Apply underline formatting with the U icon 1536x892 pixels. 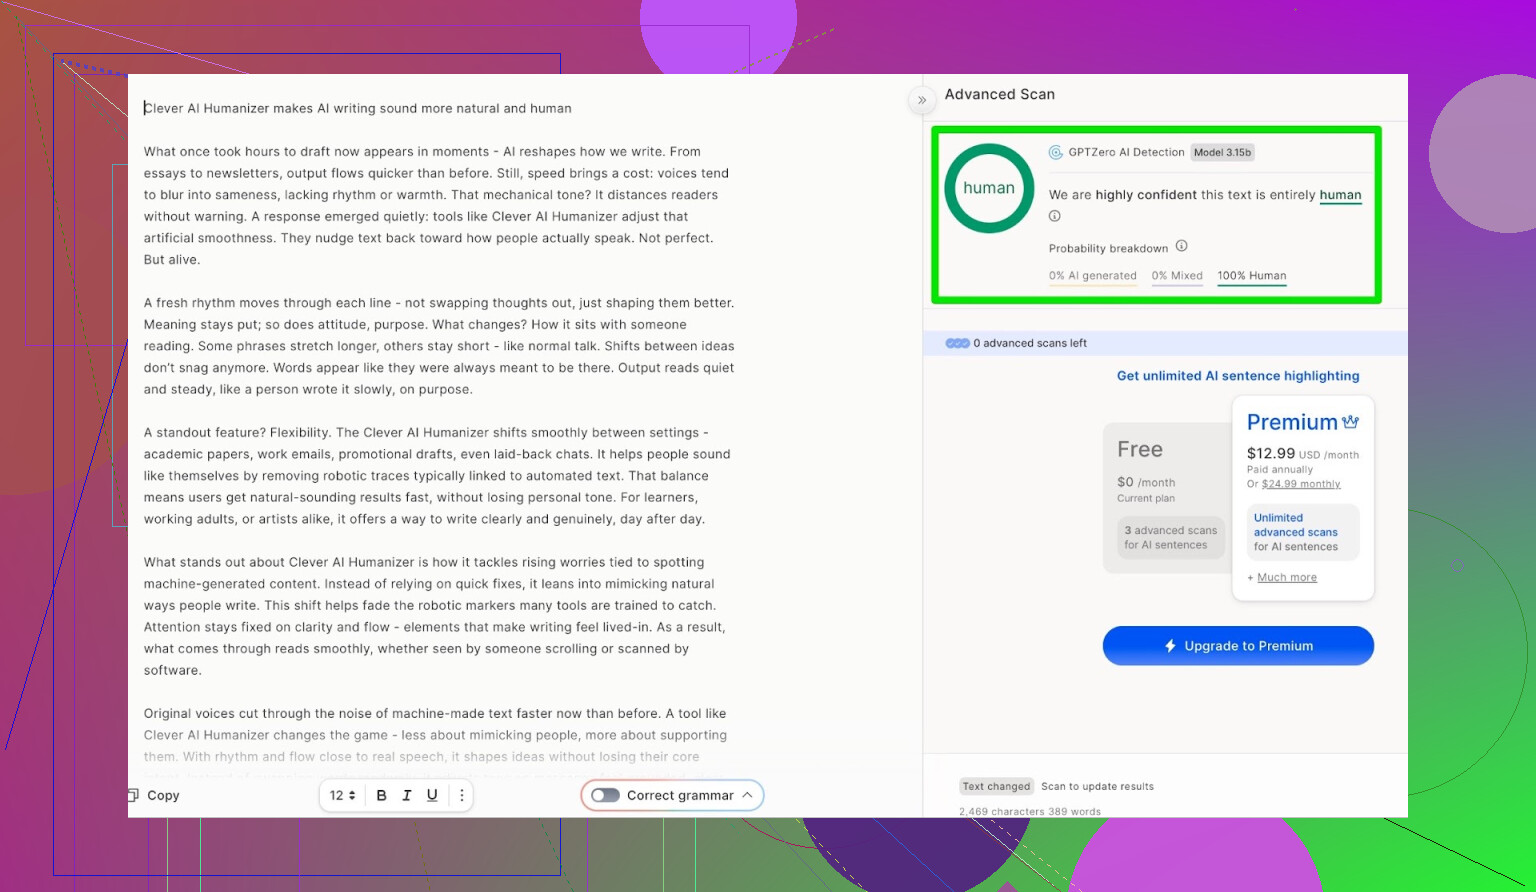[432, 795]
